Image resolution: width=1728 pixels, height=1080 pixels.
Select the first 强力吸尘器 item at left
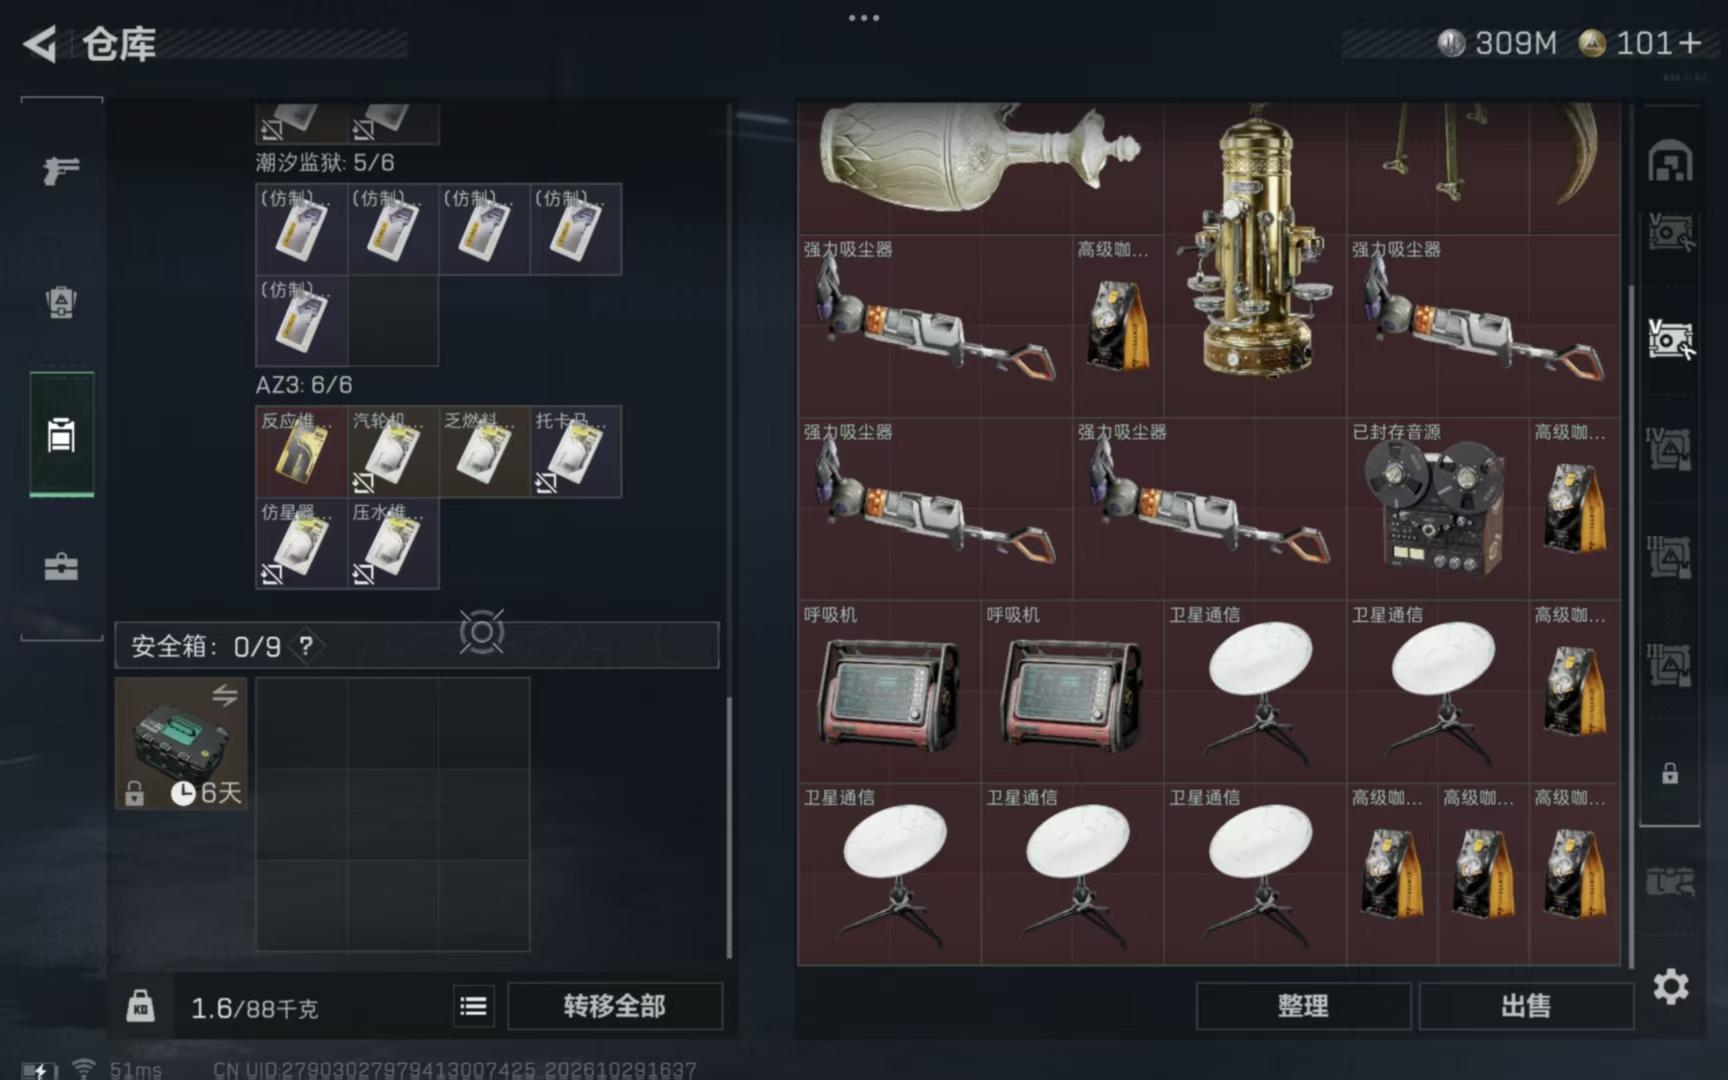point(935,326)
